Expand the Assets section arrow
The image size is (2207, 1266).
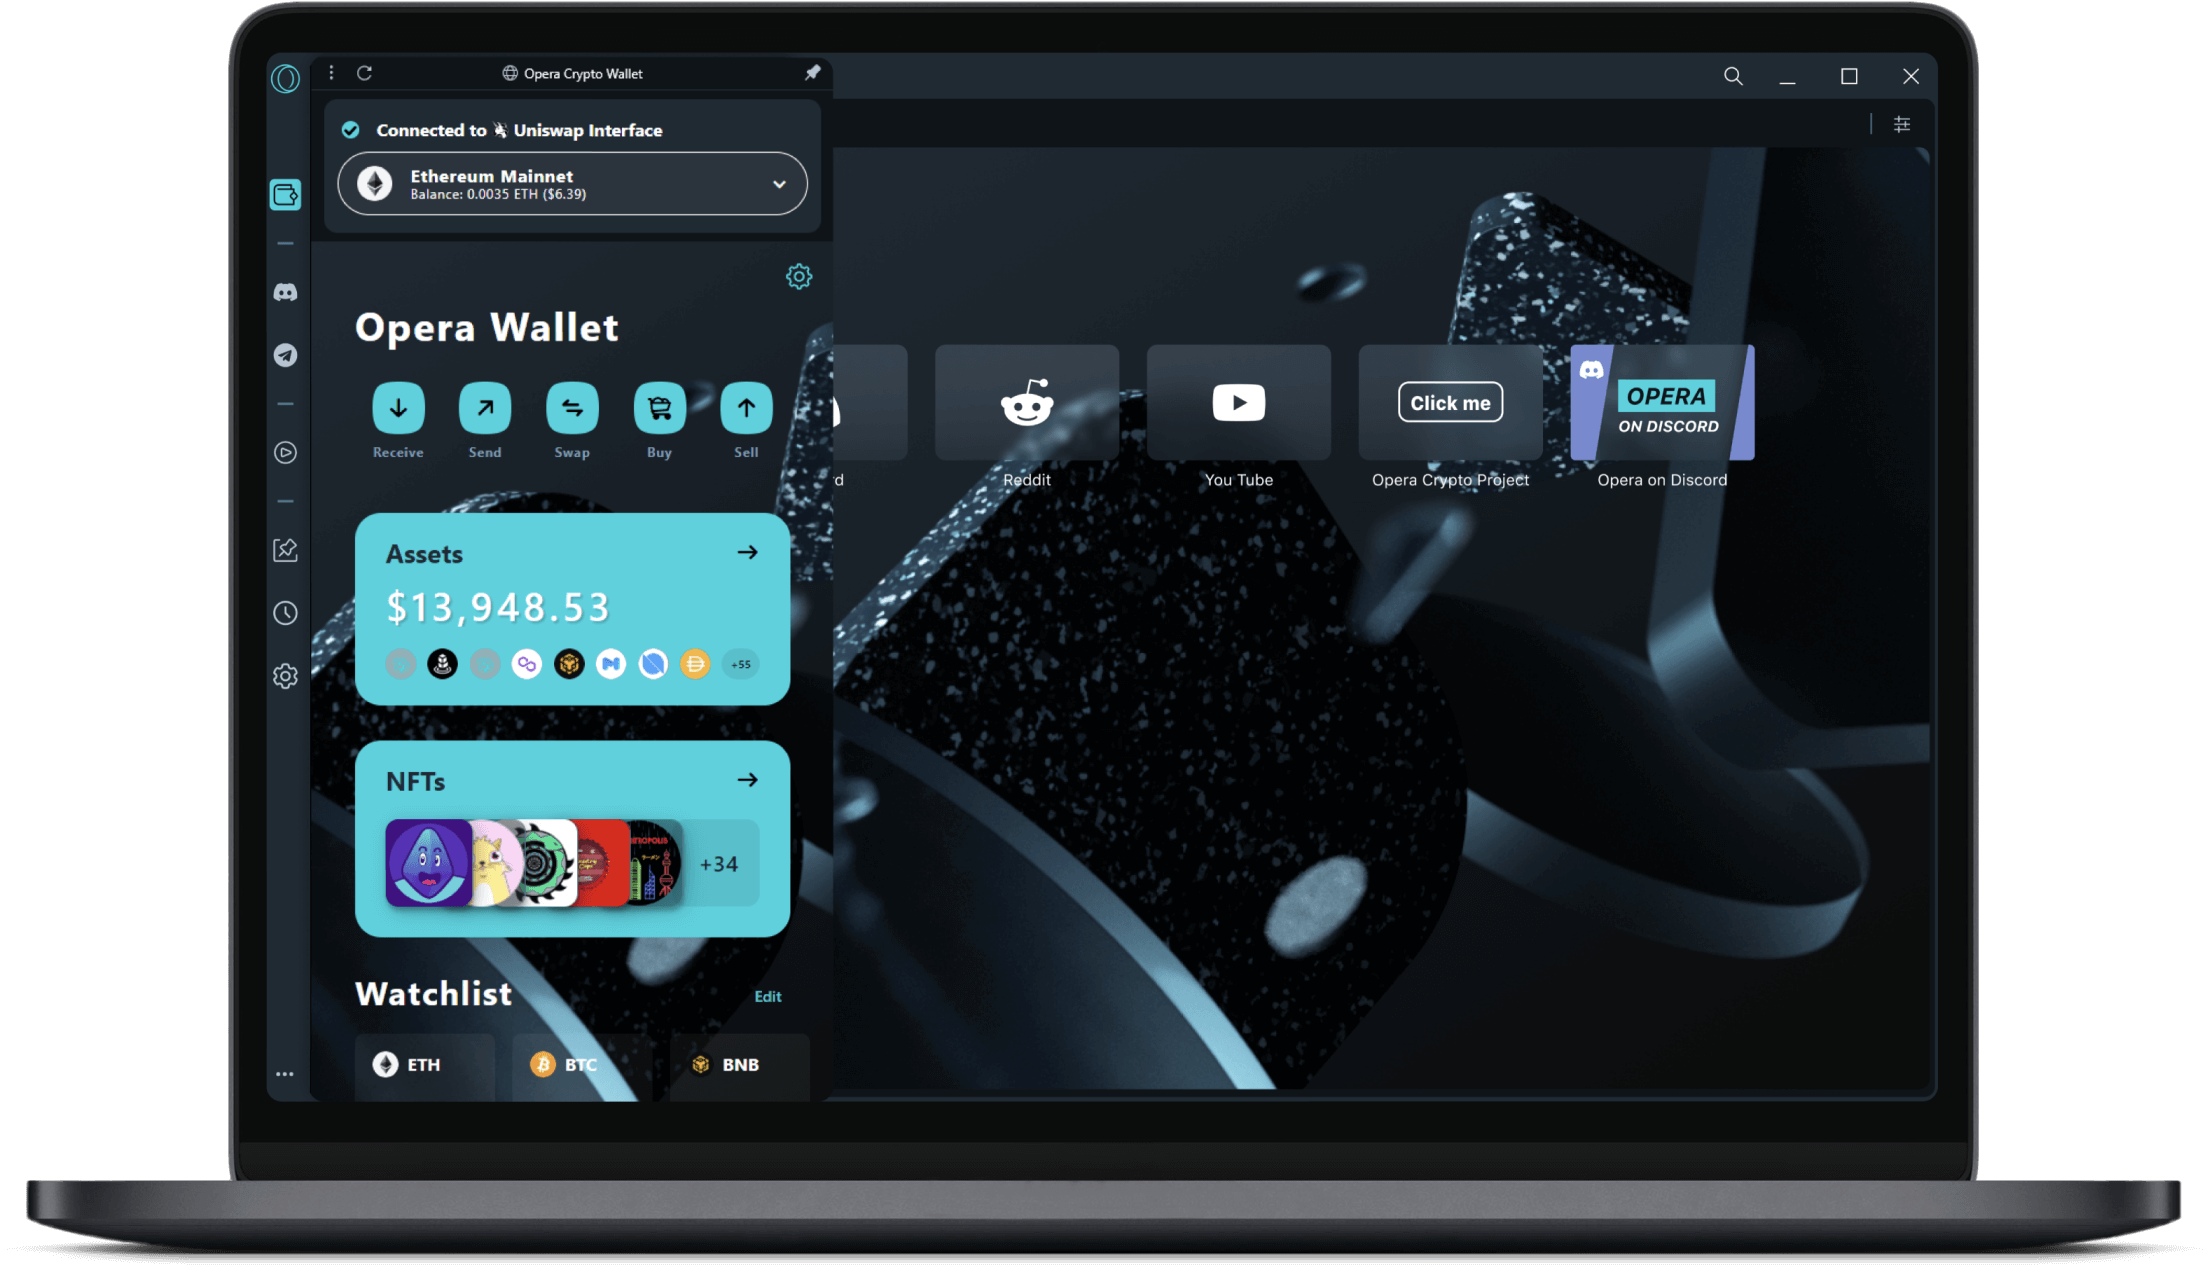point(749,552)
